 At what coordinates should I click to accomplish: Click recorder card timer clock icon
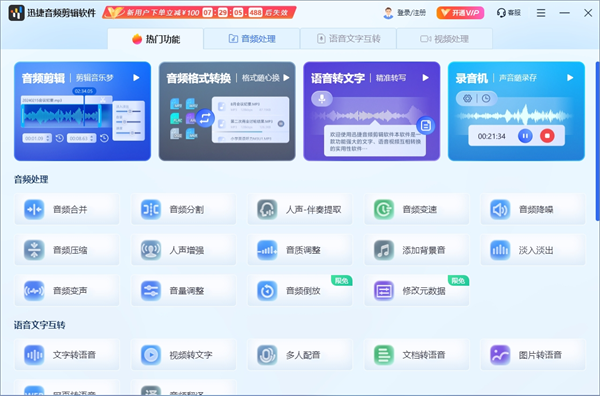click(486, 98)
